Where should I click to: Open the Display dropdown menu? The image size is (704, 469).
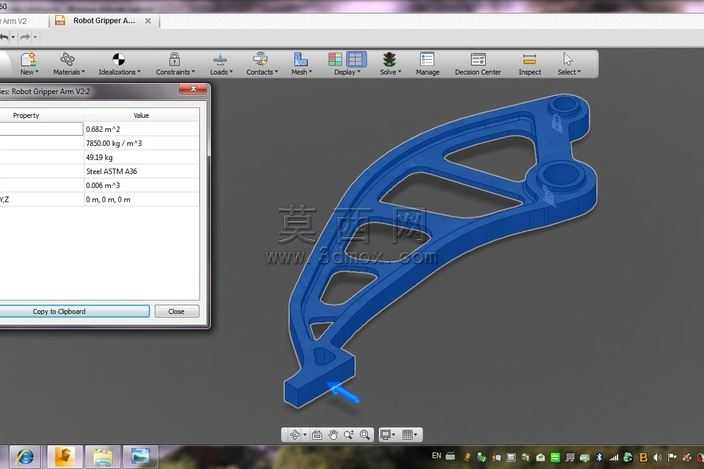point(347,72)
